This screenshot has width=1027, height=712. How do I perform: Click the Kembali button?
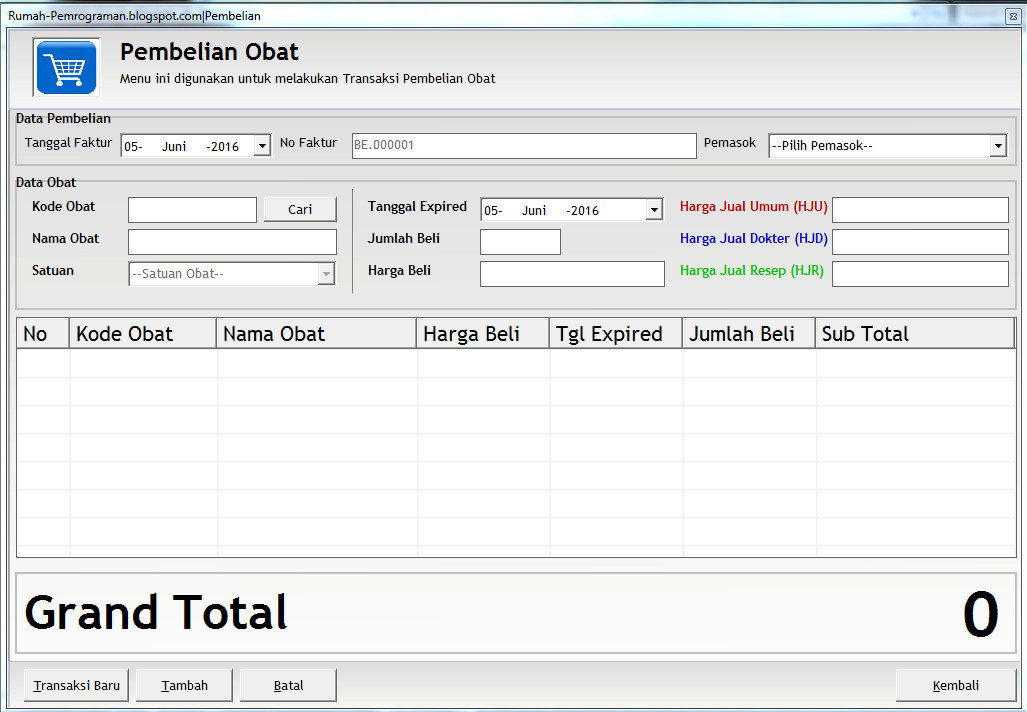(955, 685)
